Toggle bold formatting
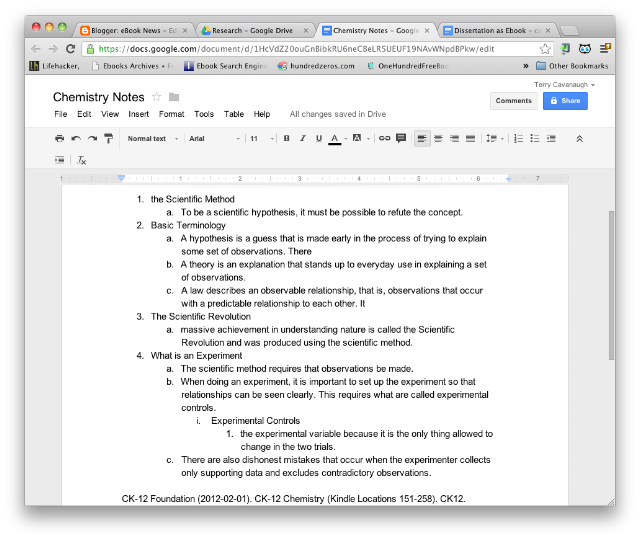This screenshot has height=540, width=640. pyautogui.click(x=287, y=138)
